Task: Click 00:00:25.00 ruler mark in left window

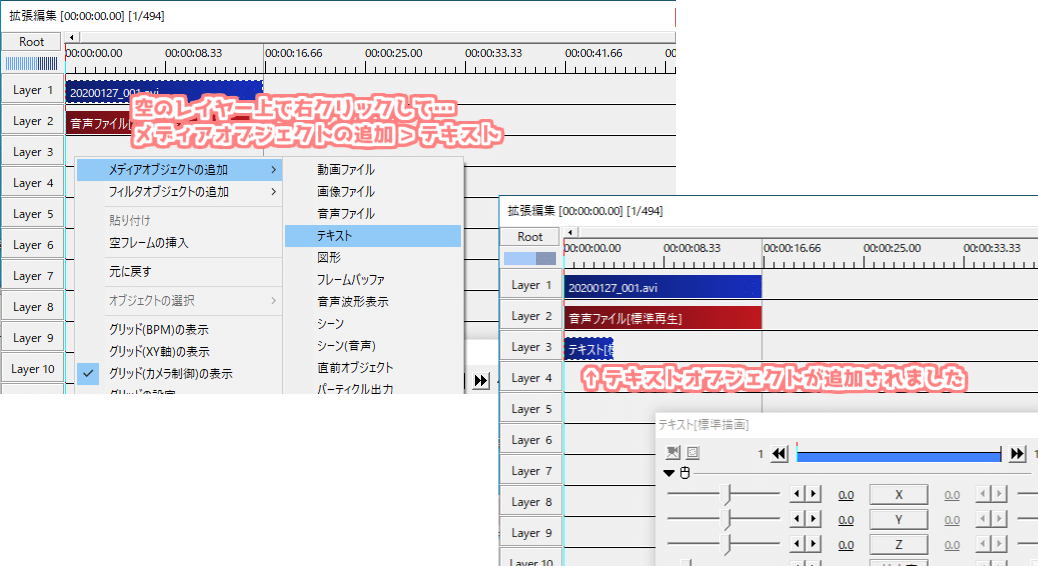Action: (x=393, y=53)
